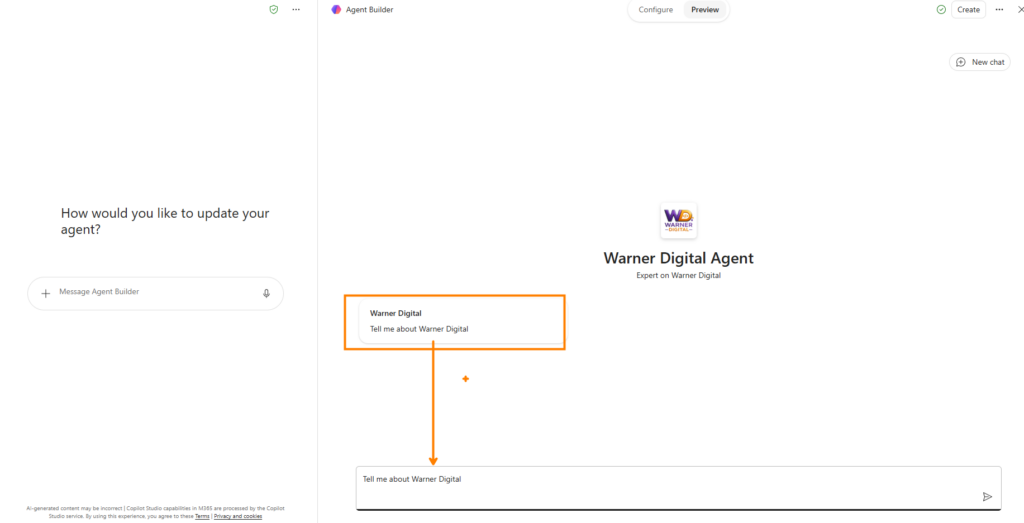1024x523 pixels.
Task: Click the Create button
Action: tap(968, 10)
